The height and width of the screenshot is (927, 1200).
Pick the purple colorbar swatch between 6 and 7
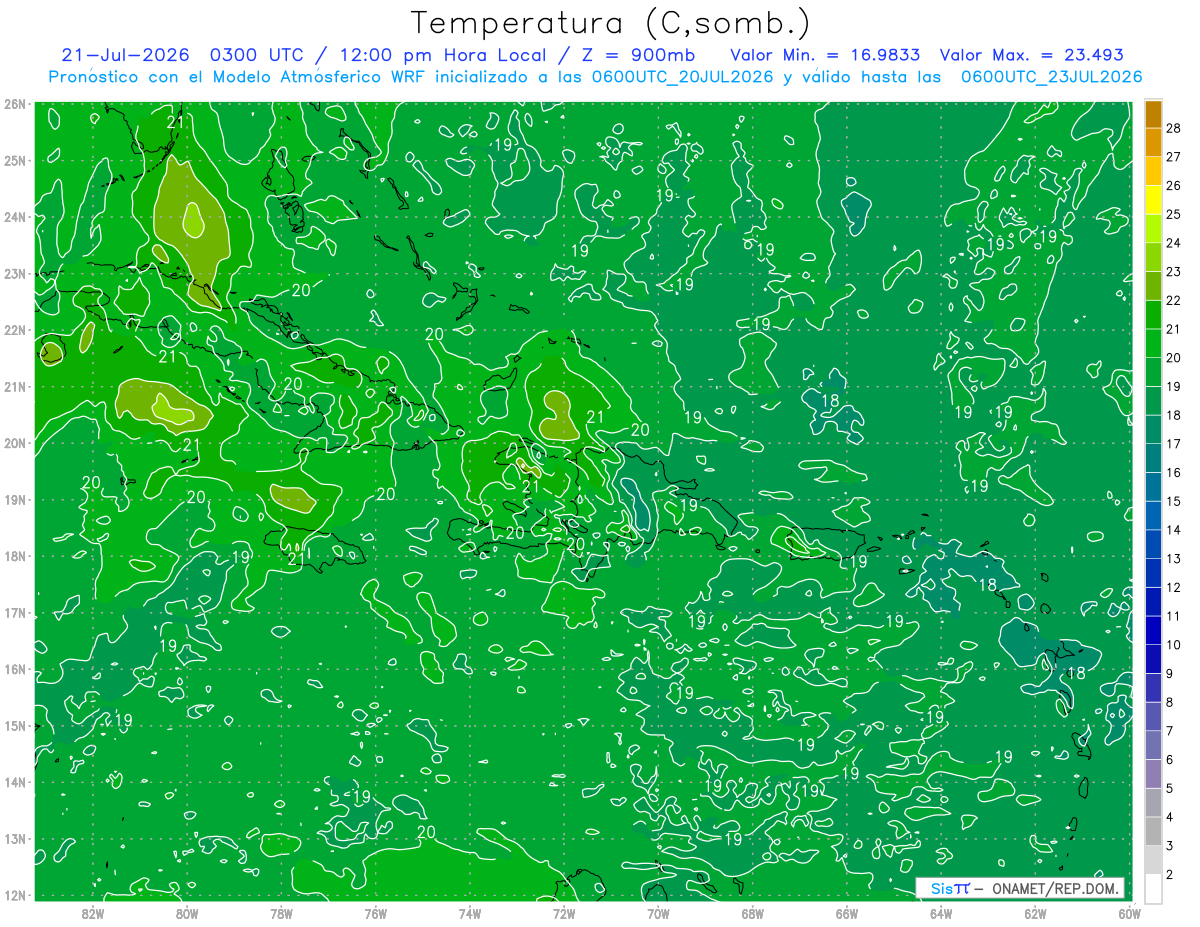(1153, 745)
